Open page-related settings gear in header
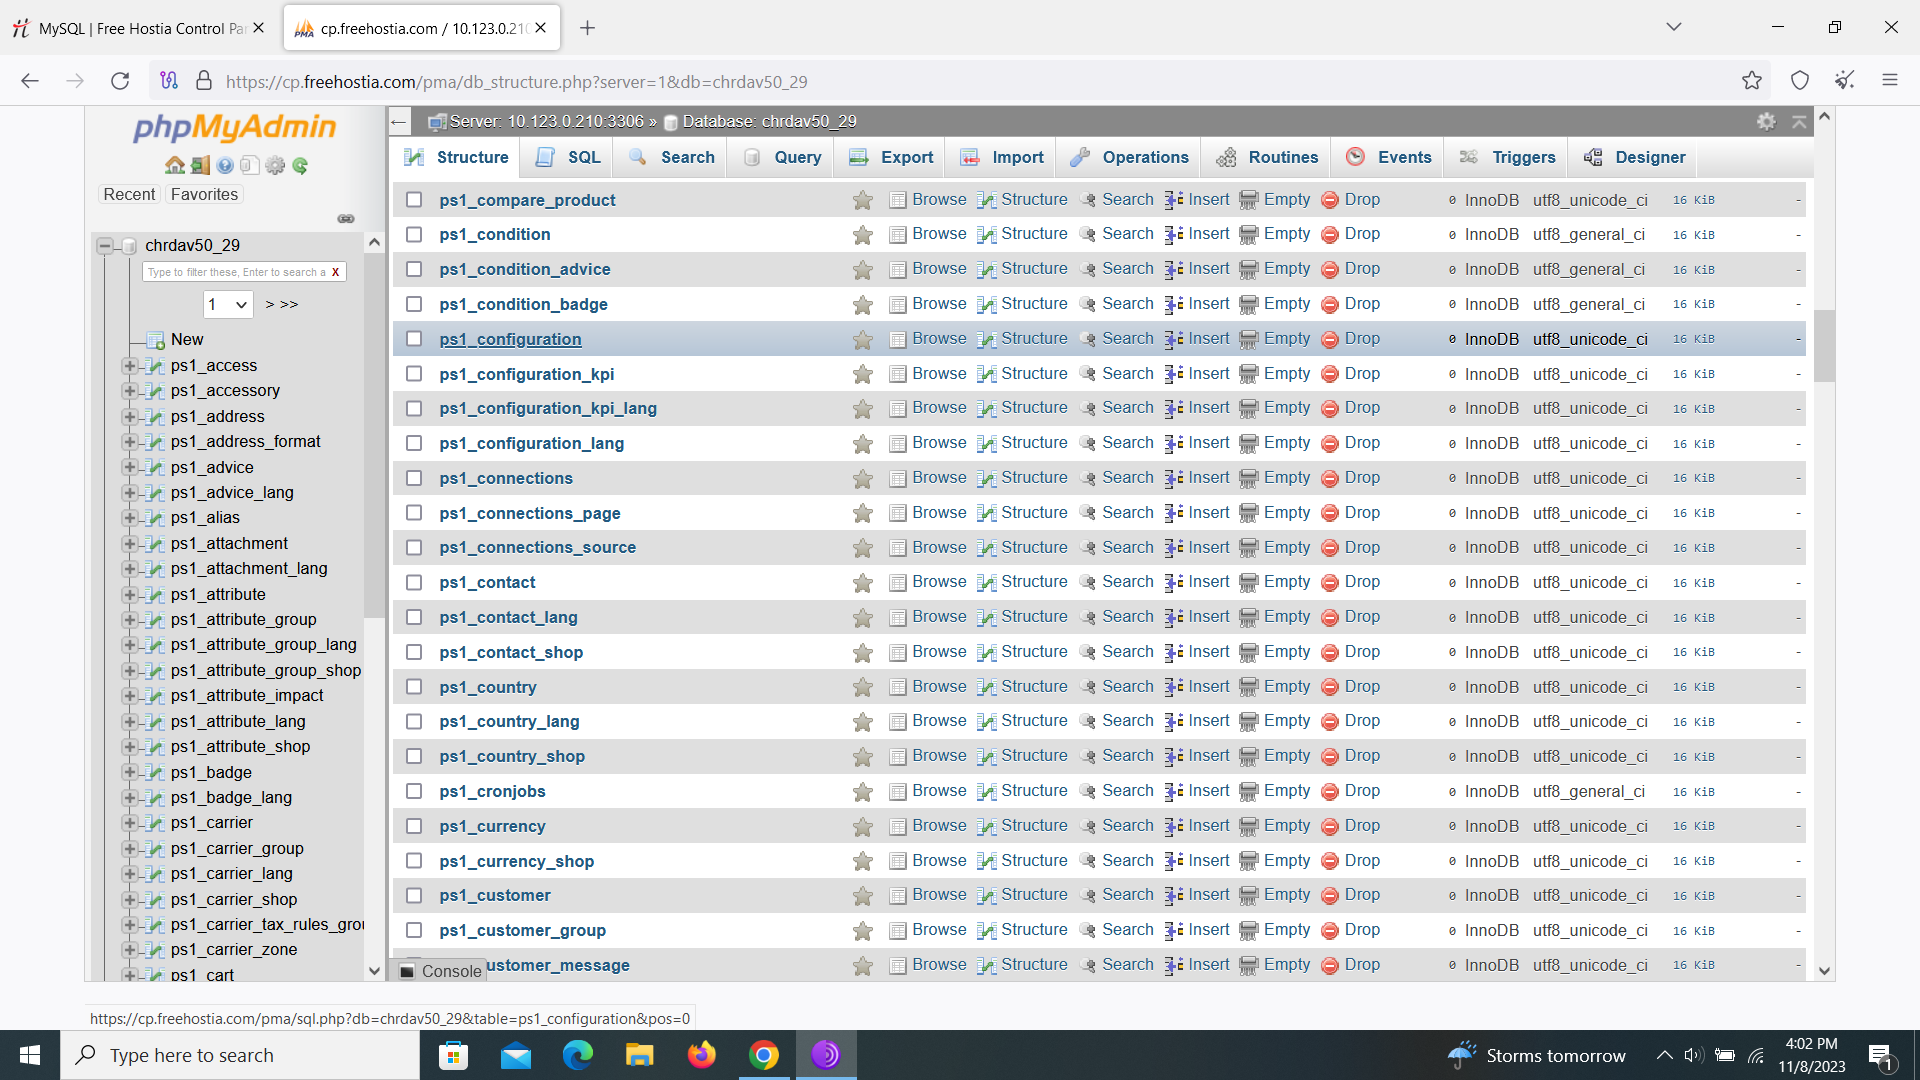Viewport: 1920px width, 1080px height. [x=1766, y=122]
